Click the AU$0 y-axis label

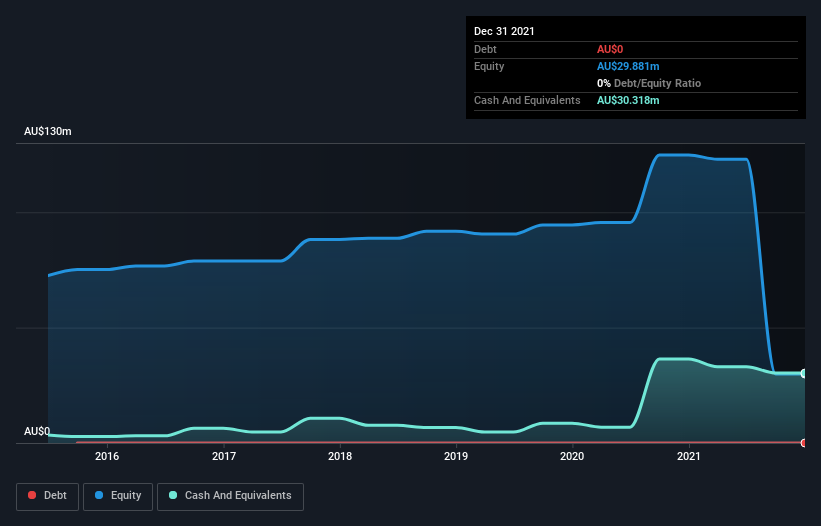(x=37, y=431)
